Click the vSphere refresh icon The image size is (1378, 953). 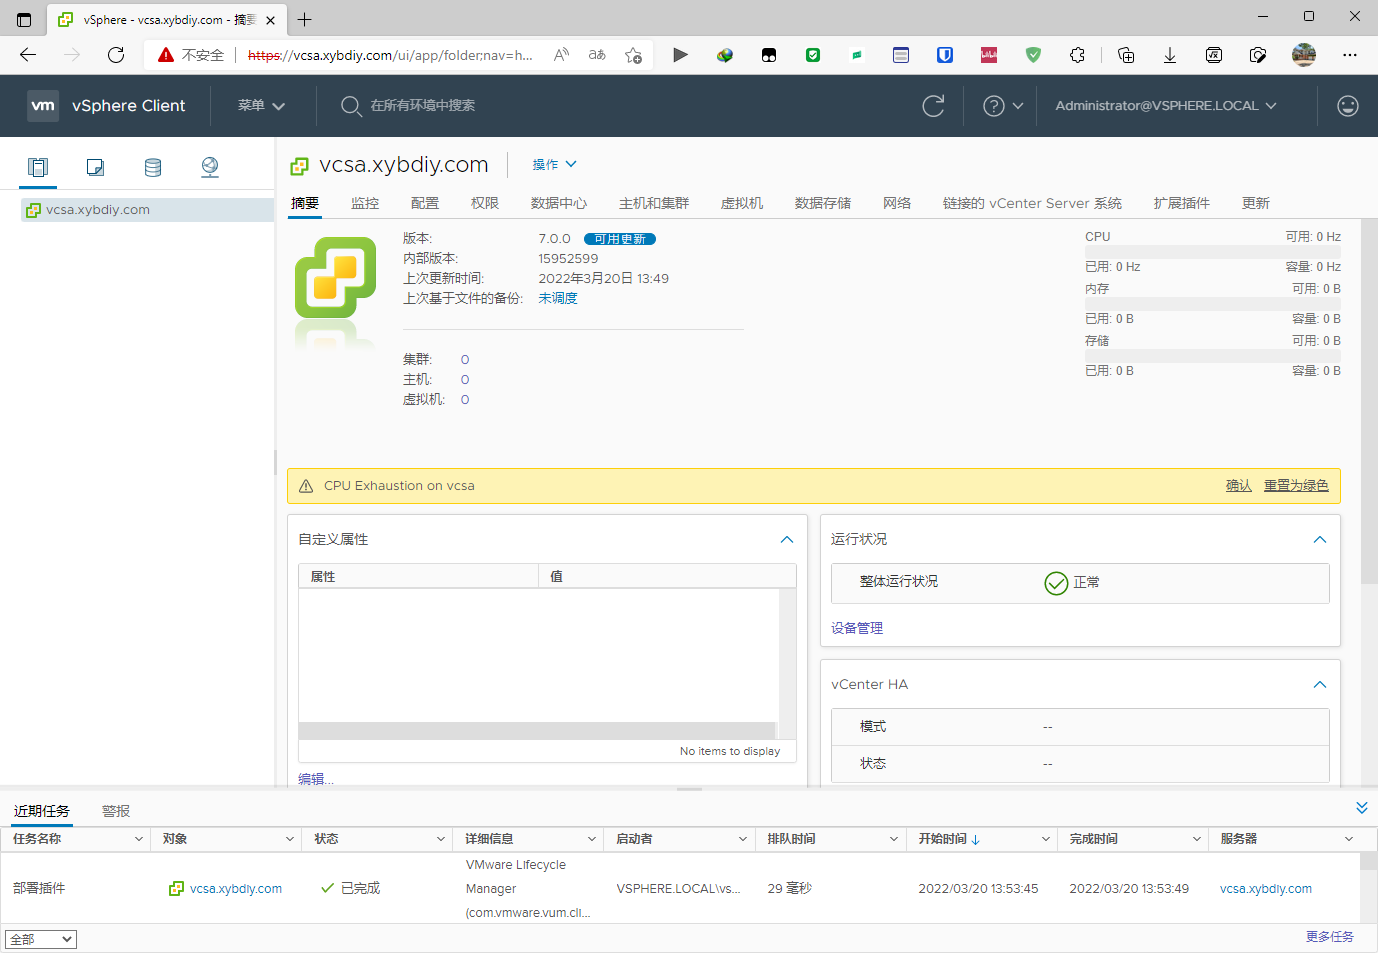(x=933, y=106)
